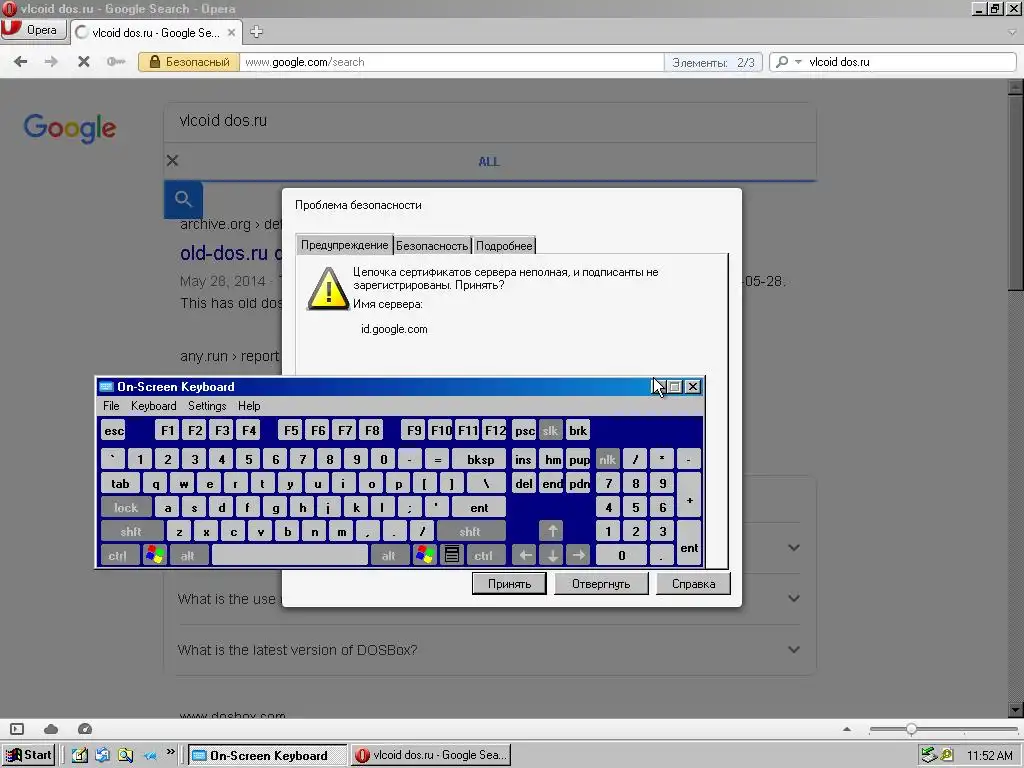Click the Start button
Image resolution: width=1024 pixels, height=768 pixels.
[x=29, y=755]
